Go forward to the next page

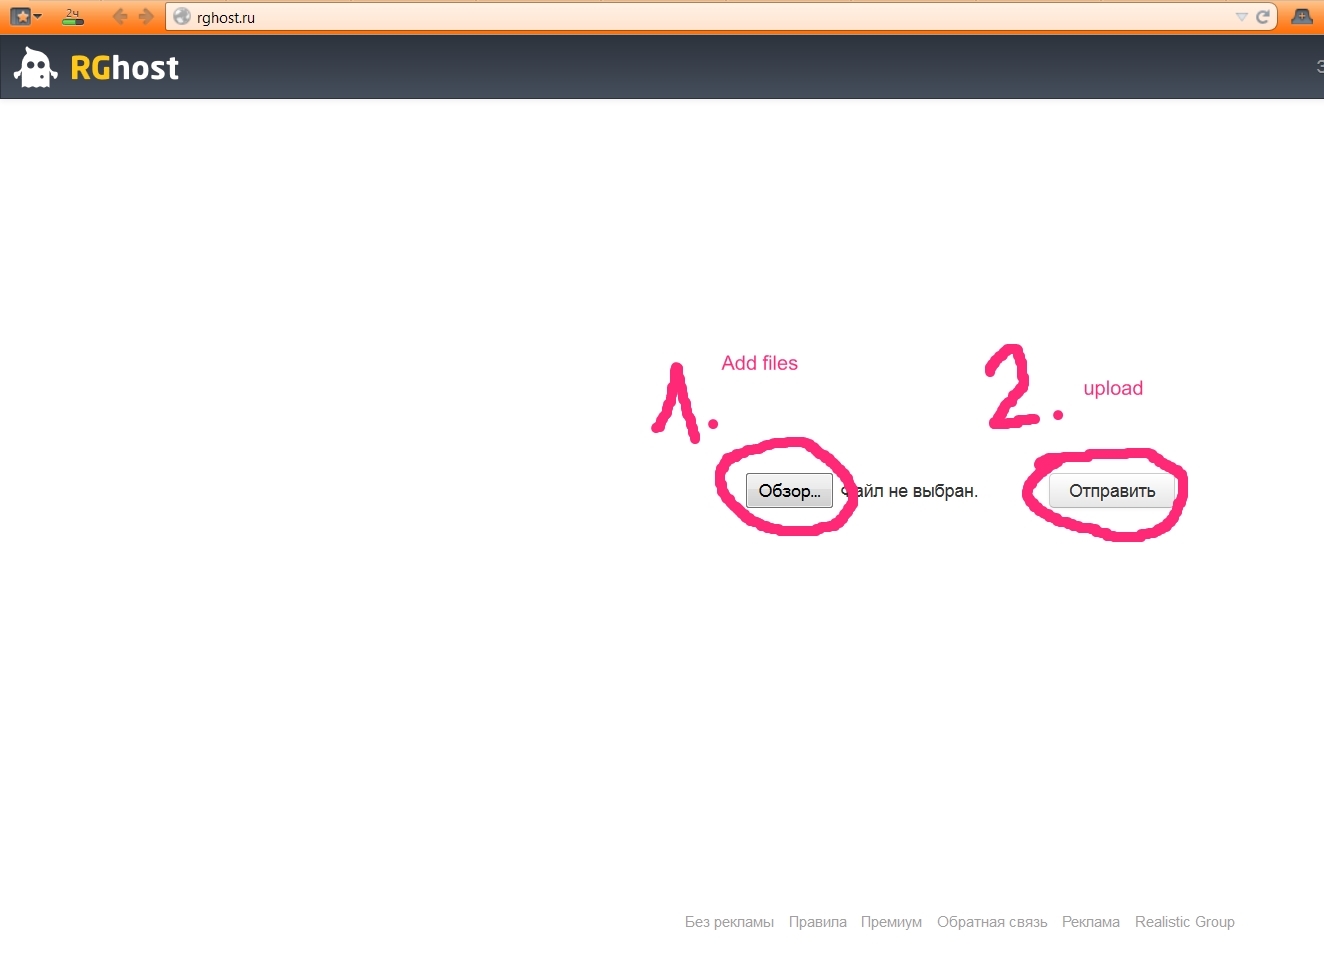[x=146, y=16]
